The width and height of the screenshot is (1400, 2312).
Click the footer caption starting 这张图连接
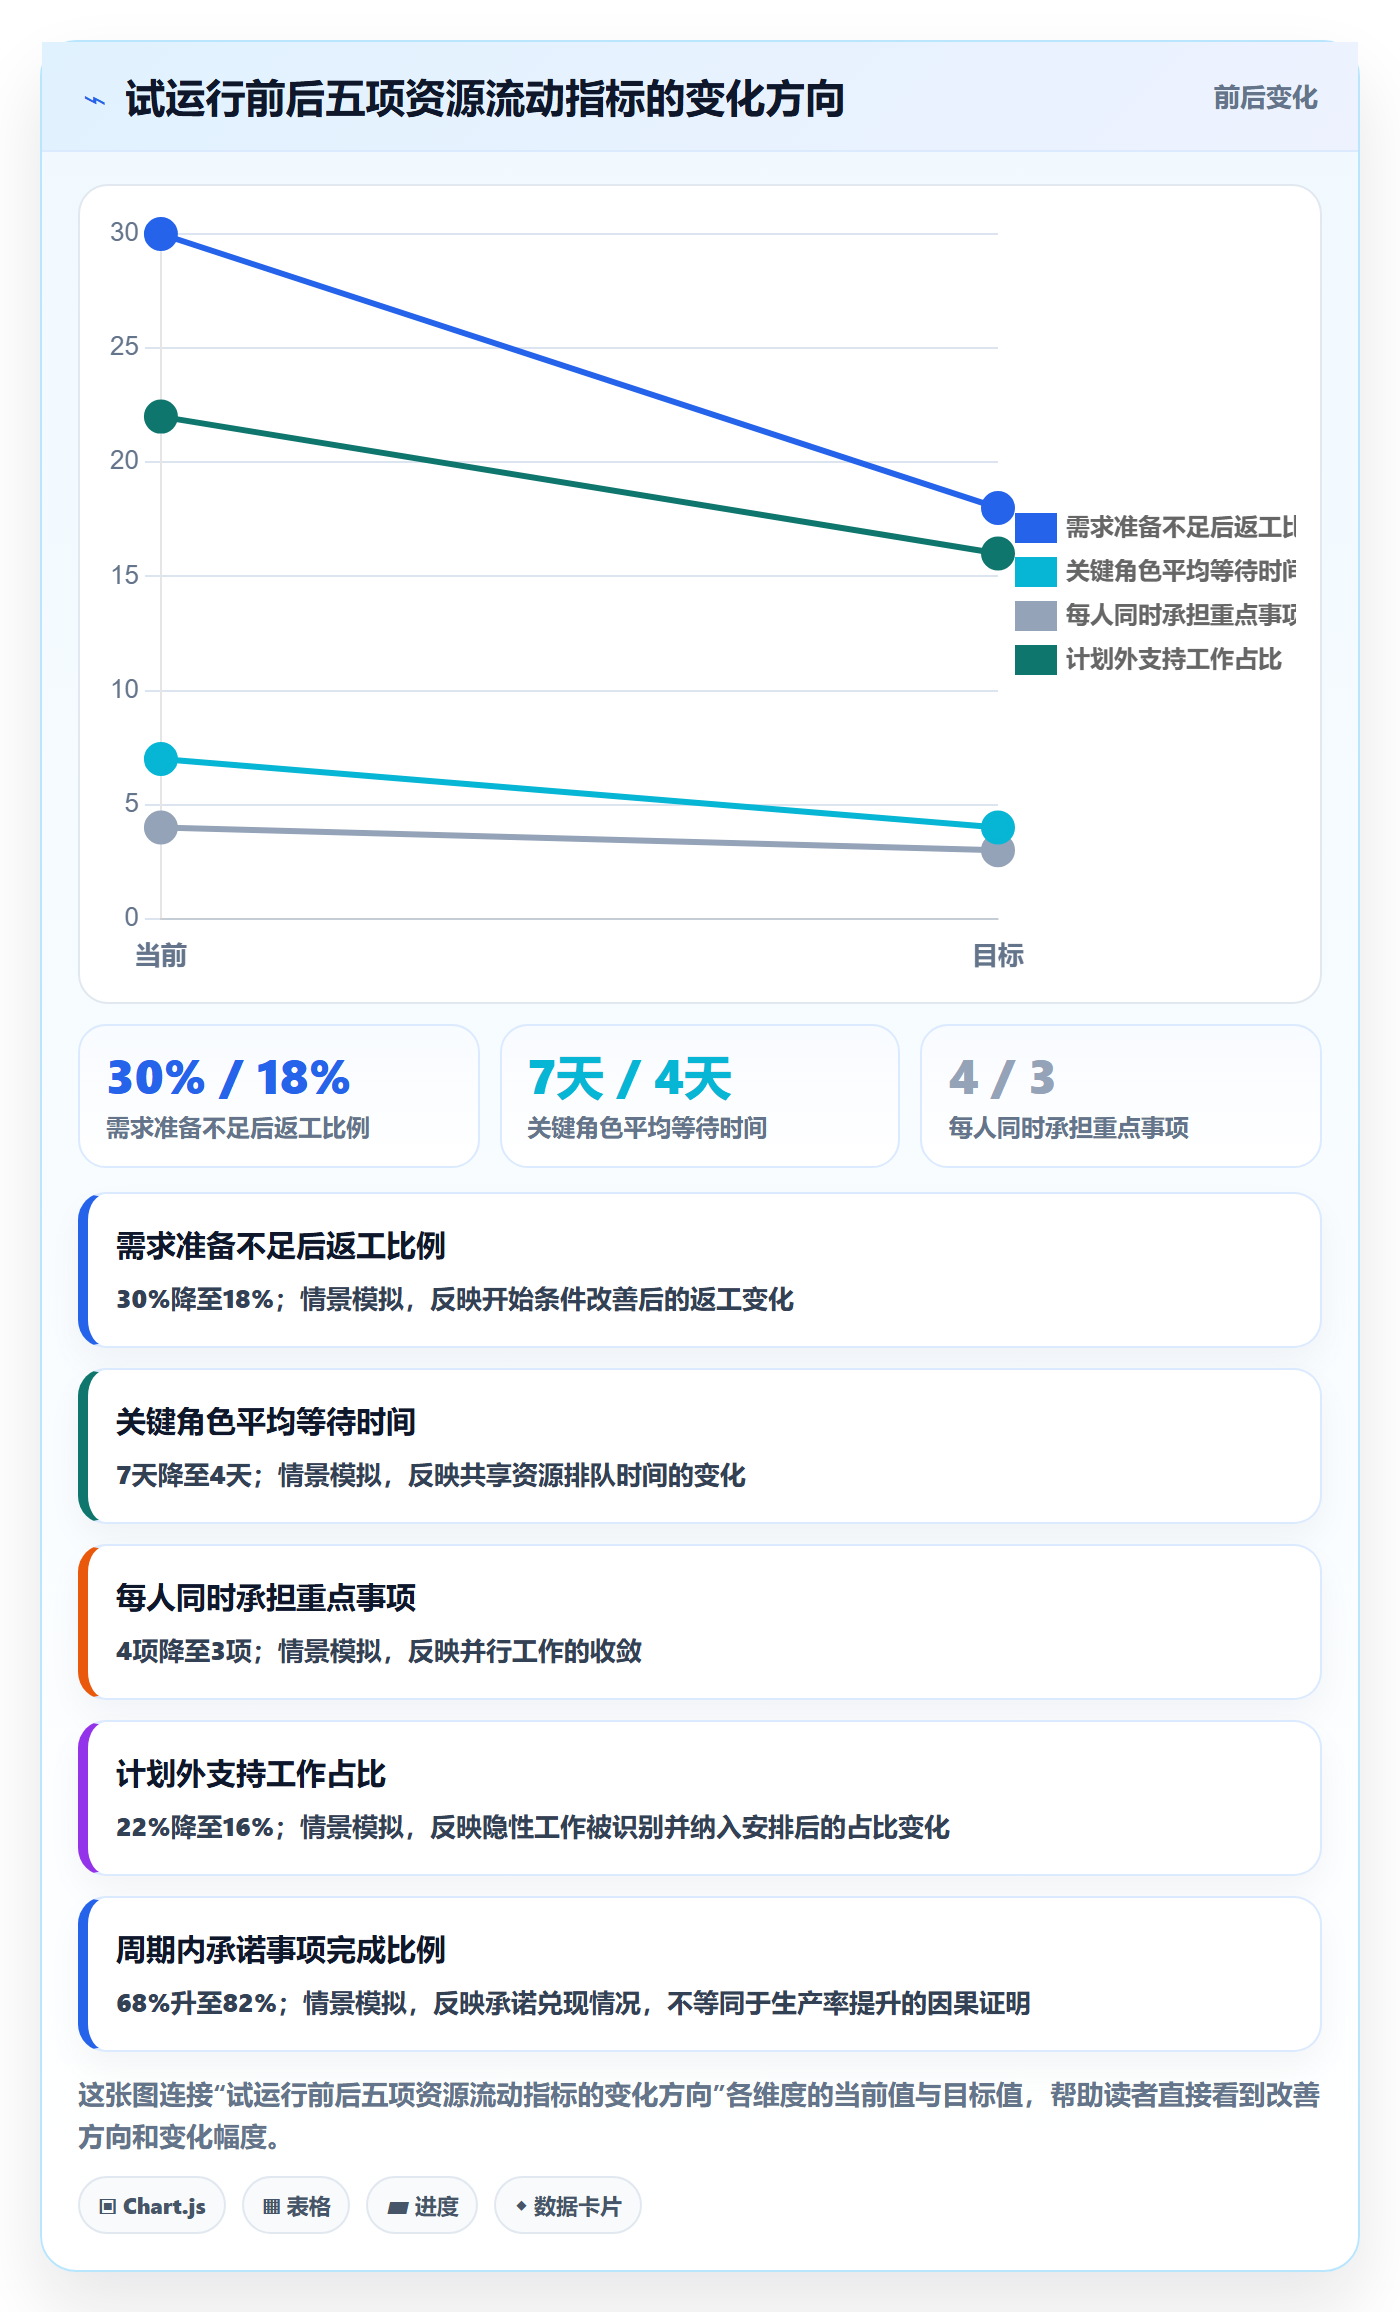699,2115
